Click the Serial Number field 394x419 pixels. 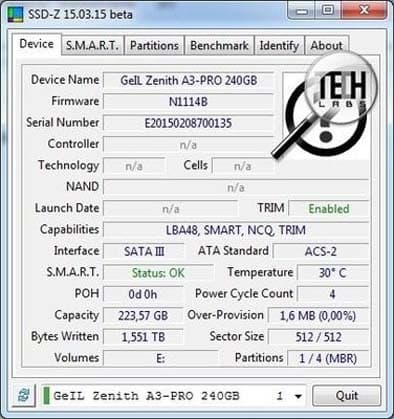(x=189, y=123)
